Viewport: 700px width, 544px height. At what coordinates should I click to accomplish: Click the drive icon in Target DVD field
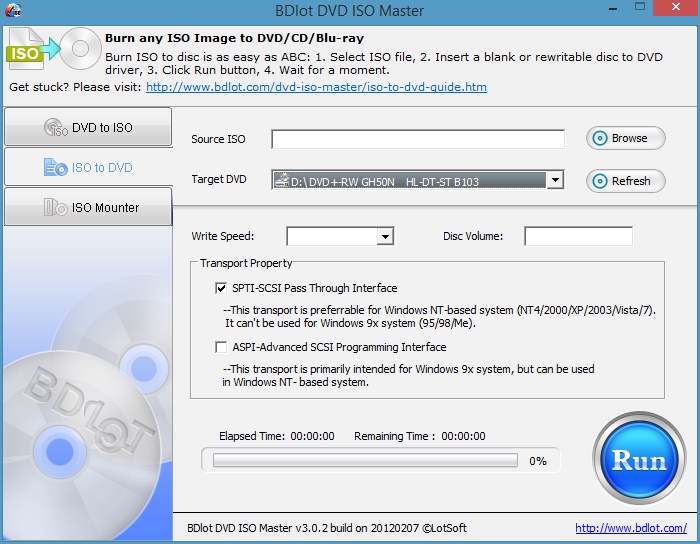click(281, 181)
